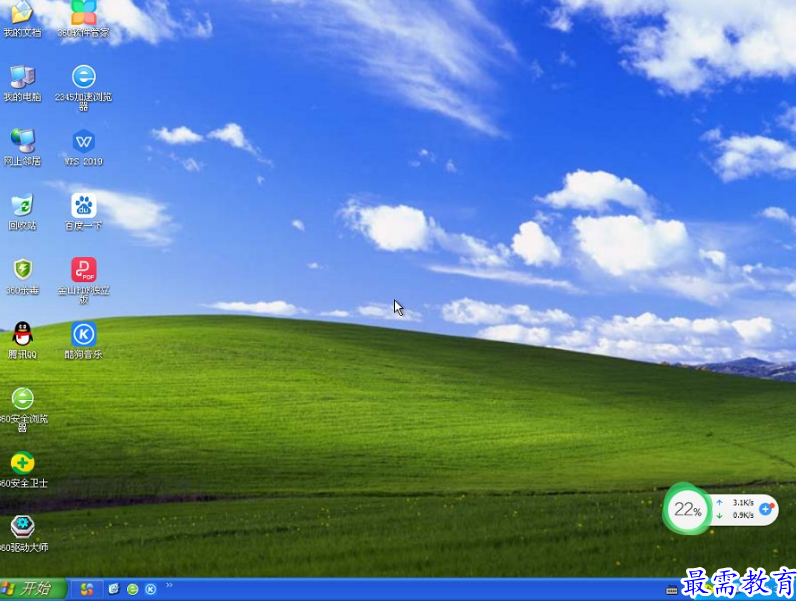Image resolution: width=805 pixels, height=614 pixels.
Task: Expand the quick launch chevron overflow
Action: click(169, 585)
